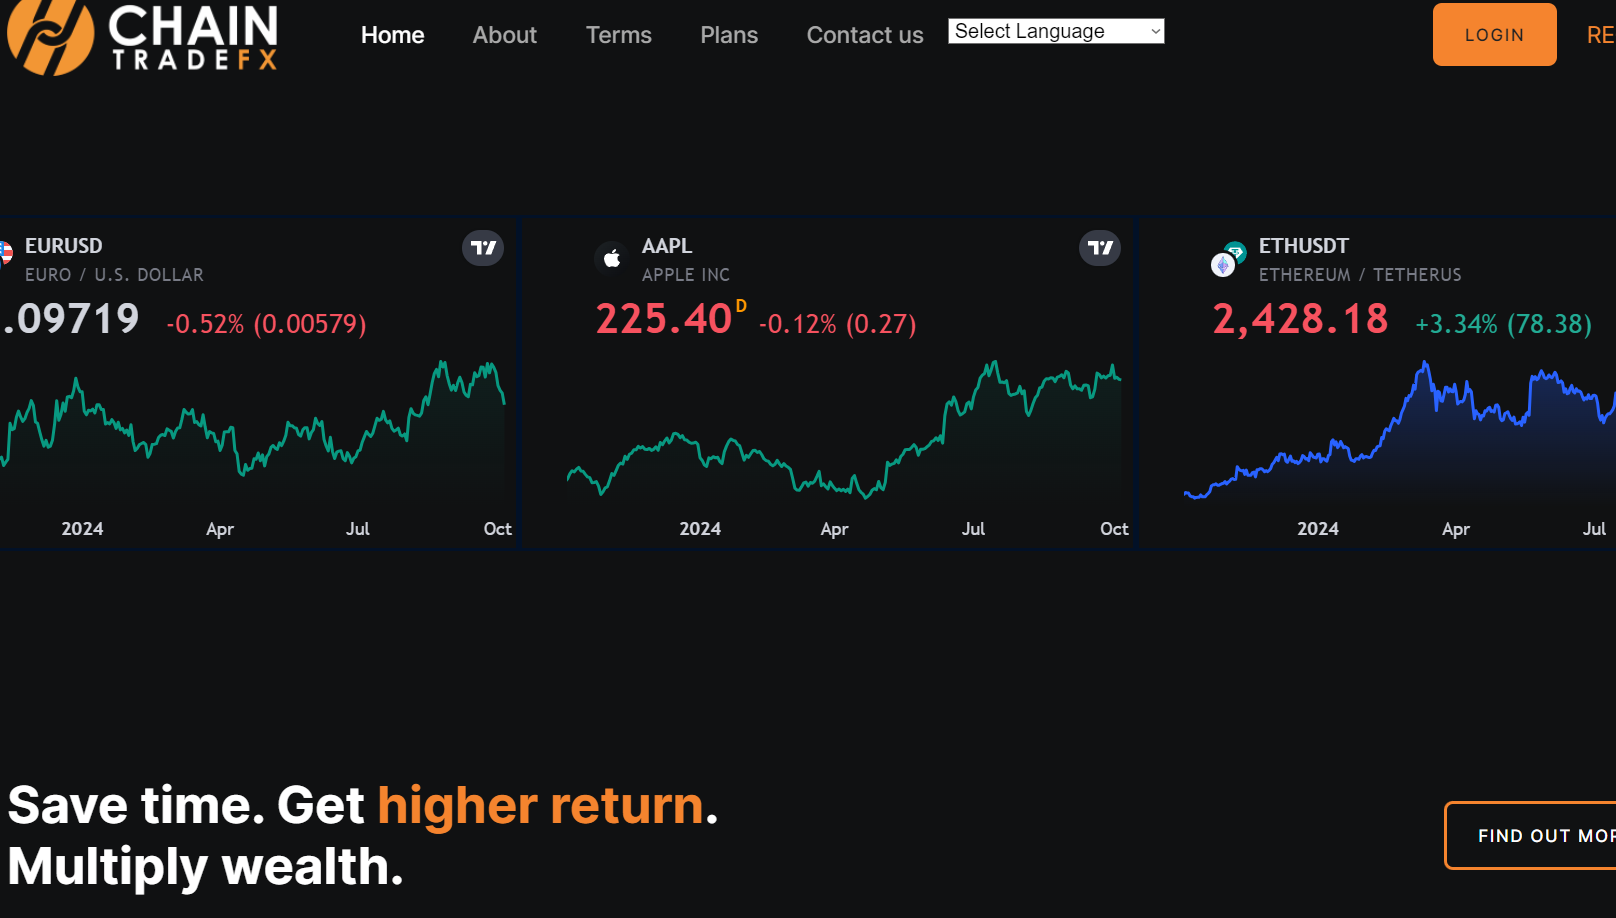The width and height of the screenshot is (1616, 918).
Task: Go to the Home menu item
Action: tap(392, 35)
